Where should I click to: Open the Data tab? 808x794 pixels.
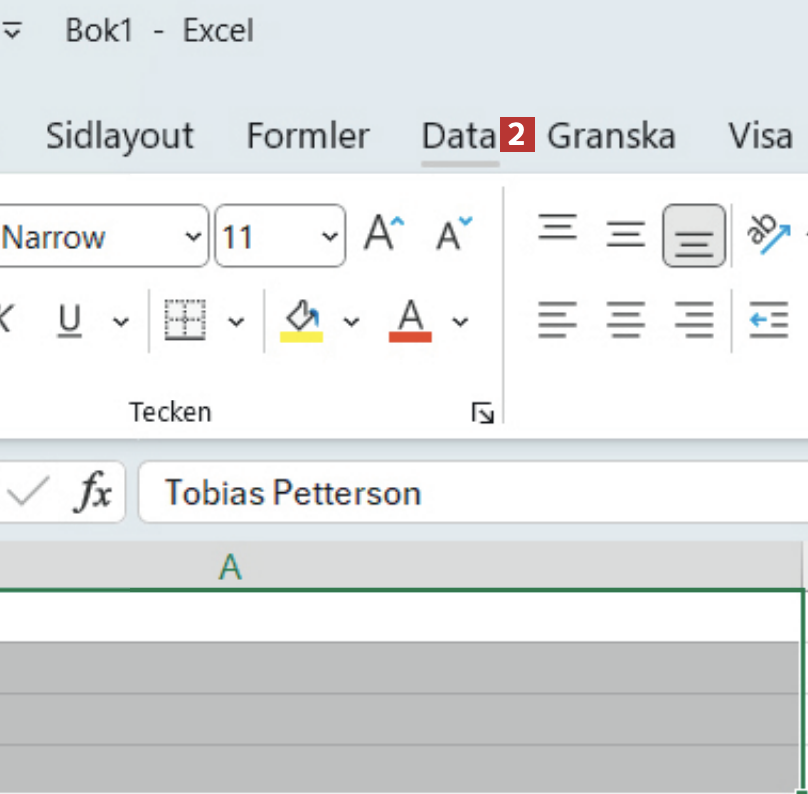click(x=459, y=136)
